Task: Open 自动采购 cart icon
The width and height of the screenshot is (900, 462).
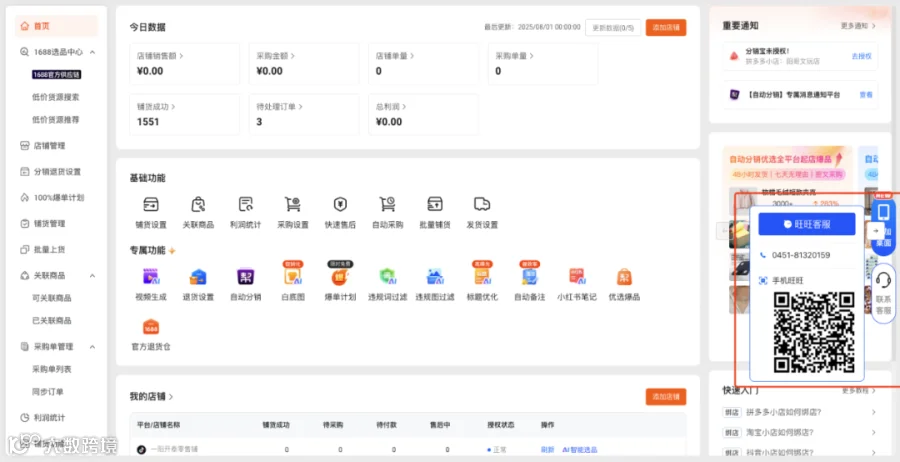Action: click(x=387, y=204)
